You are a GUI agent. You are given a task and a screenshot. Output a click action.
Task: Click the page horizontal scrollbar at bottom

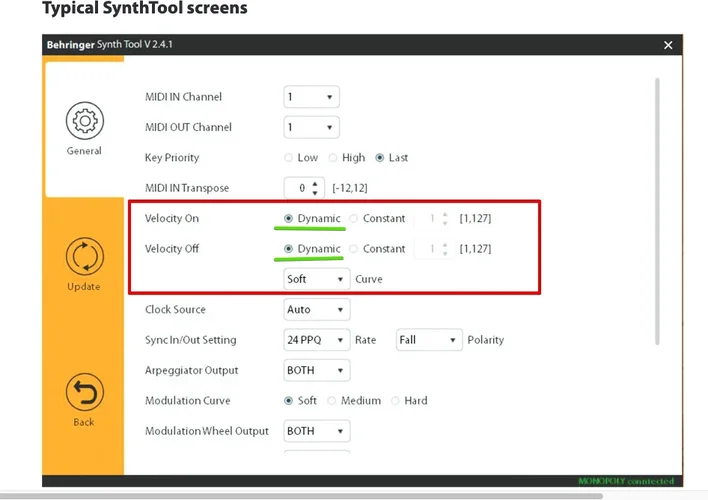coord(302,496)
